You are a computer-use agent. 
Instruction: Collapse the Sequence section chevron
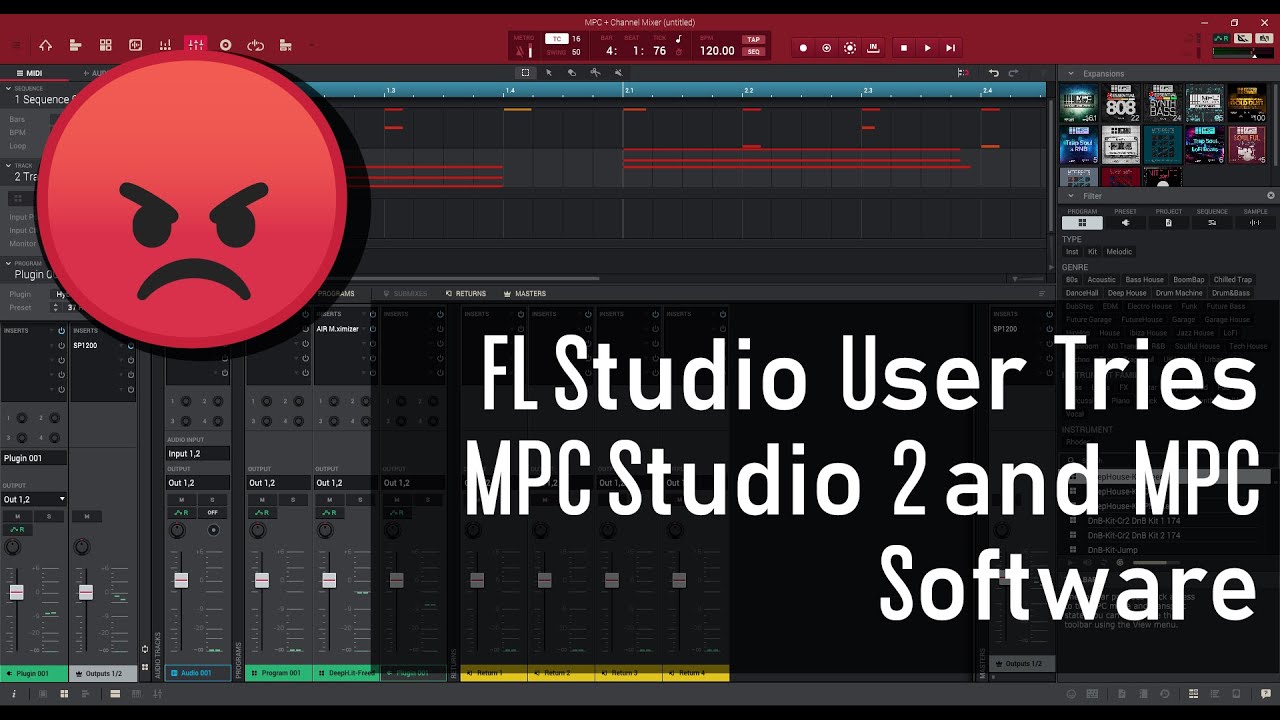coord(8,88)
